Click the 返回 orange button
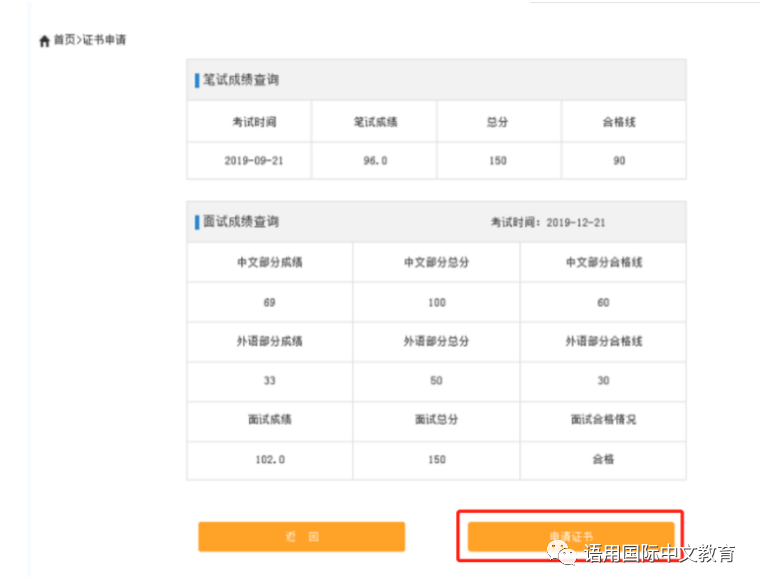 tap(301, 537)
